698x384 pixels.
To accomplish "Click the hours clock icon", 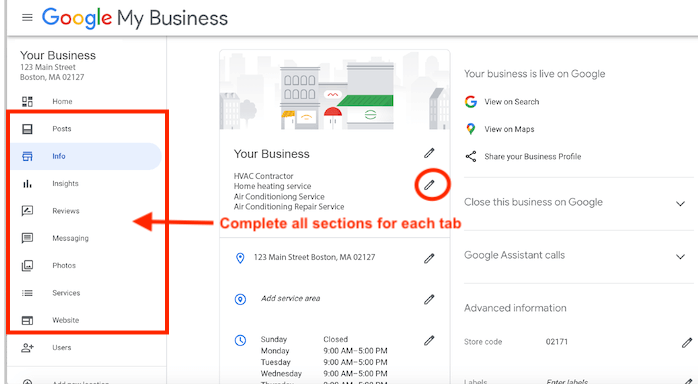I will point(240,340).
